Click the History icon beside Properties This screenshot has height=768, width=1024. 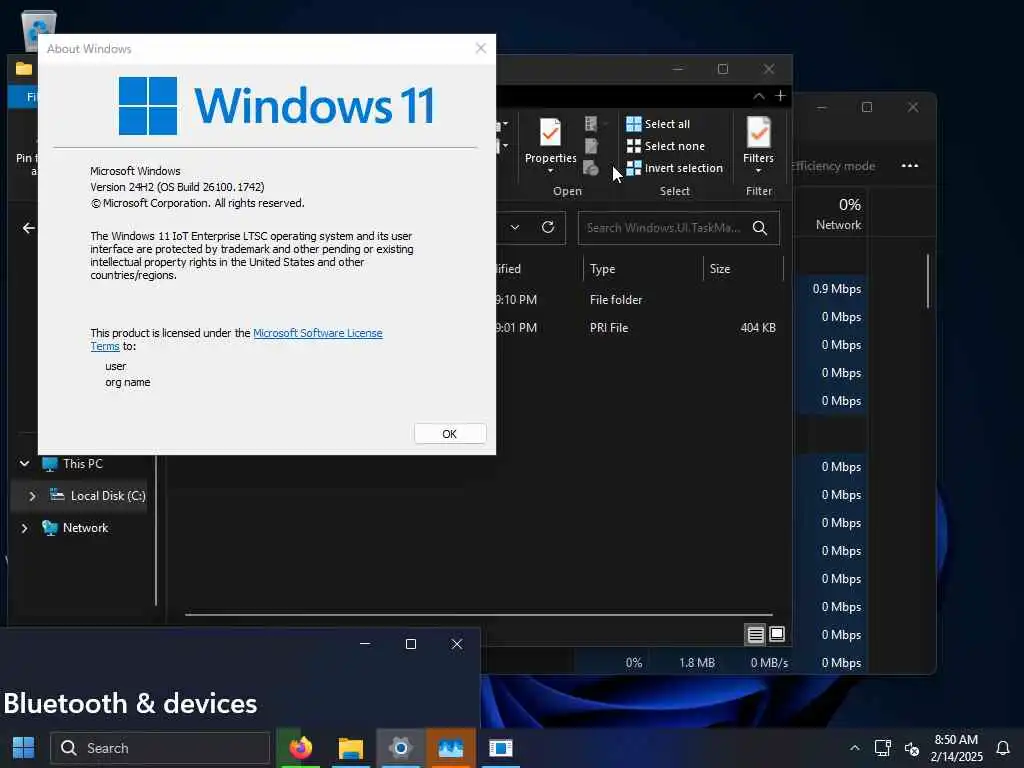[591, 168]
